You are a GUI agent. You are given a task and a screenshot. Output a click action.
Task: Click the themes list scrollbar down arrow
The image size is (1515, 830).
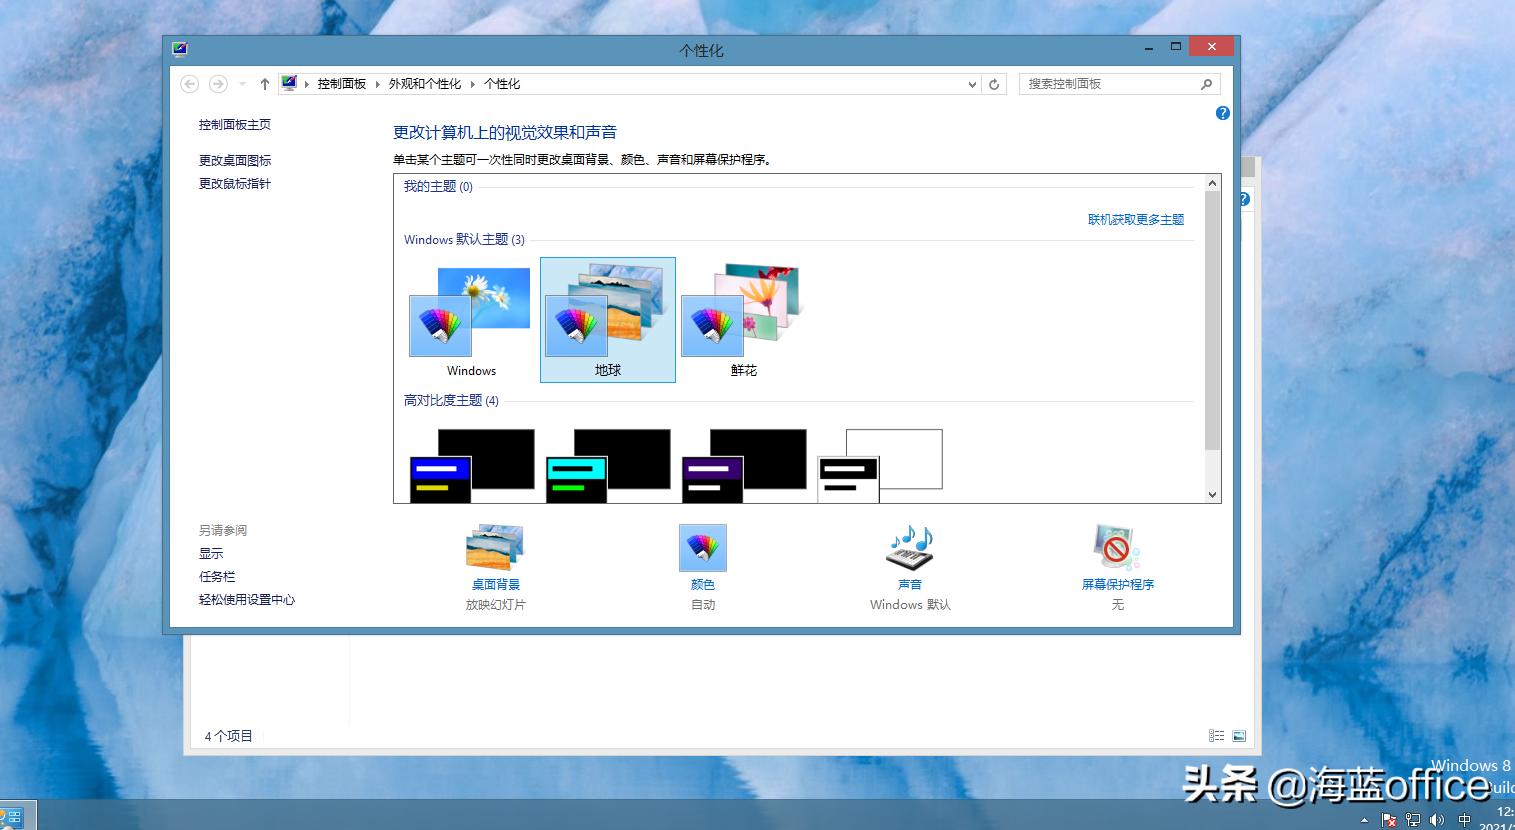pyautogui.click(x=1211, y=494)
